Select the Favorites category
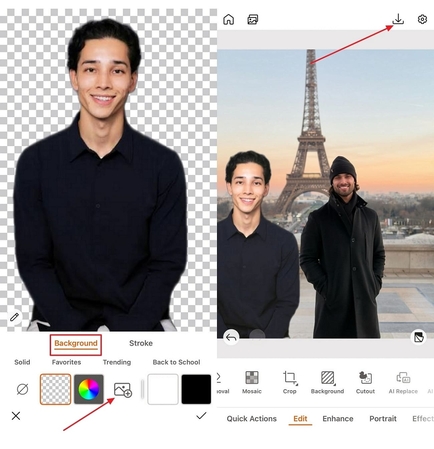Image resolution: width=434 pixels, height=449 pixels. [66, 362]
